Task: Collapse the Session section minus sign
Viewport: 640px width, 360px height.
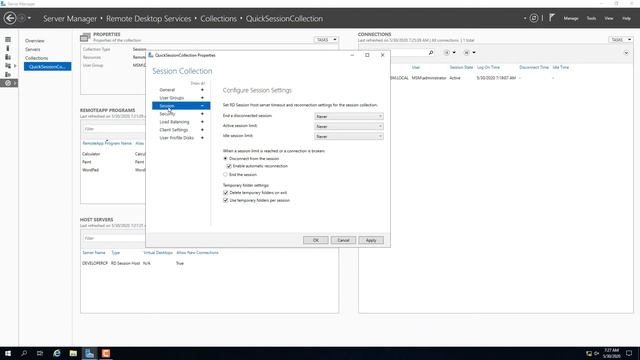Action: [202, 106]
